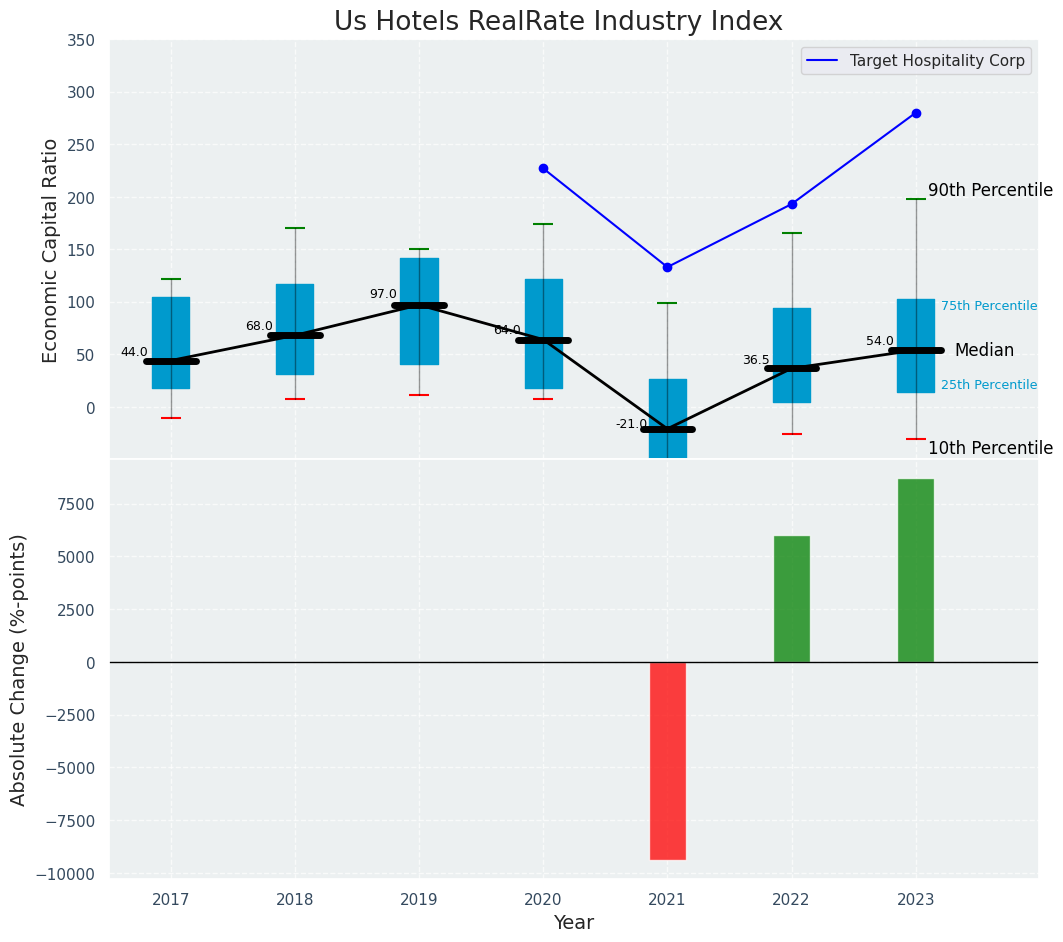Click the 10th Percentile annotation
The width and height of the screenshot is (1063, 942).
coord(990,448)
